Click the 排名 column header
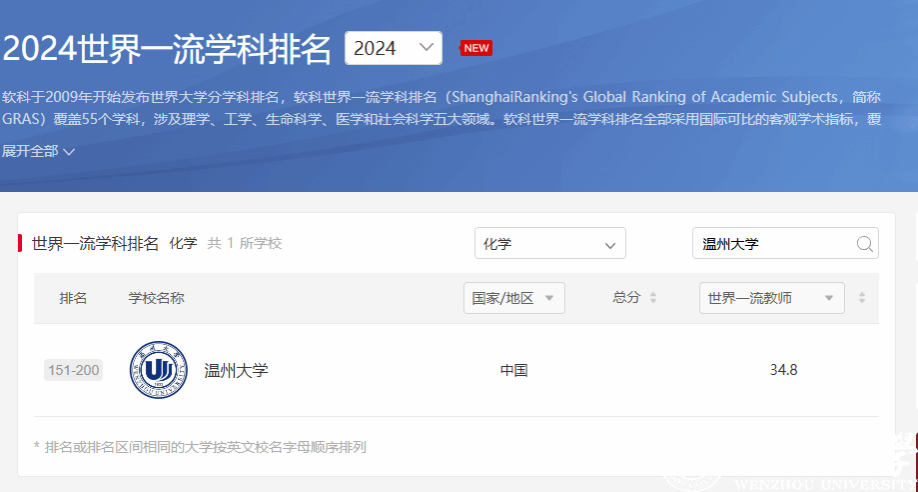Image resolution: width=918 pixels, height=492 pixels. [x=73, y=298]
